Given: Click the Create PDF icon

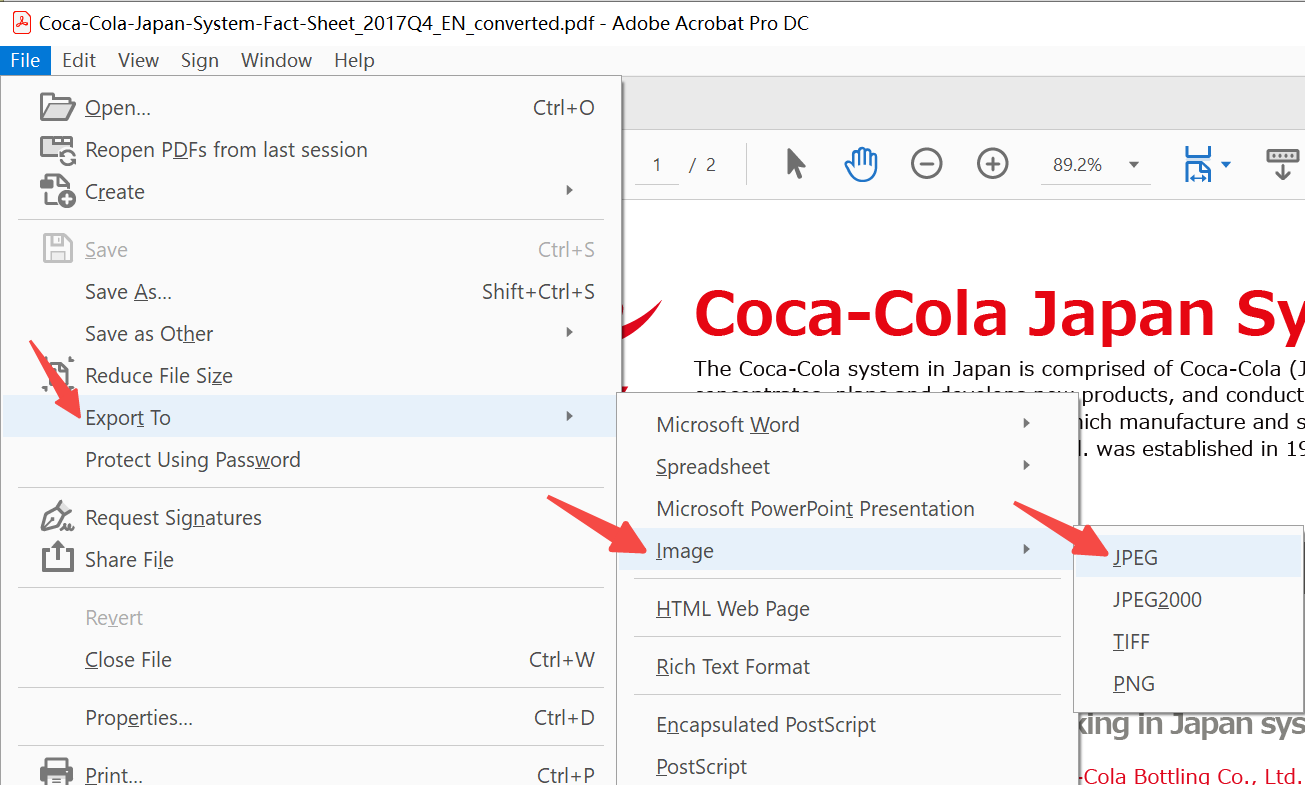Looking at the screenshot, I should pos(58,191).
